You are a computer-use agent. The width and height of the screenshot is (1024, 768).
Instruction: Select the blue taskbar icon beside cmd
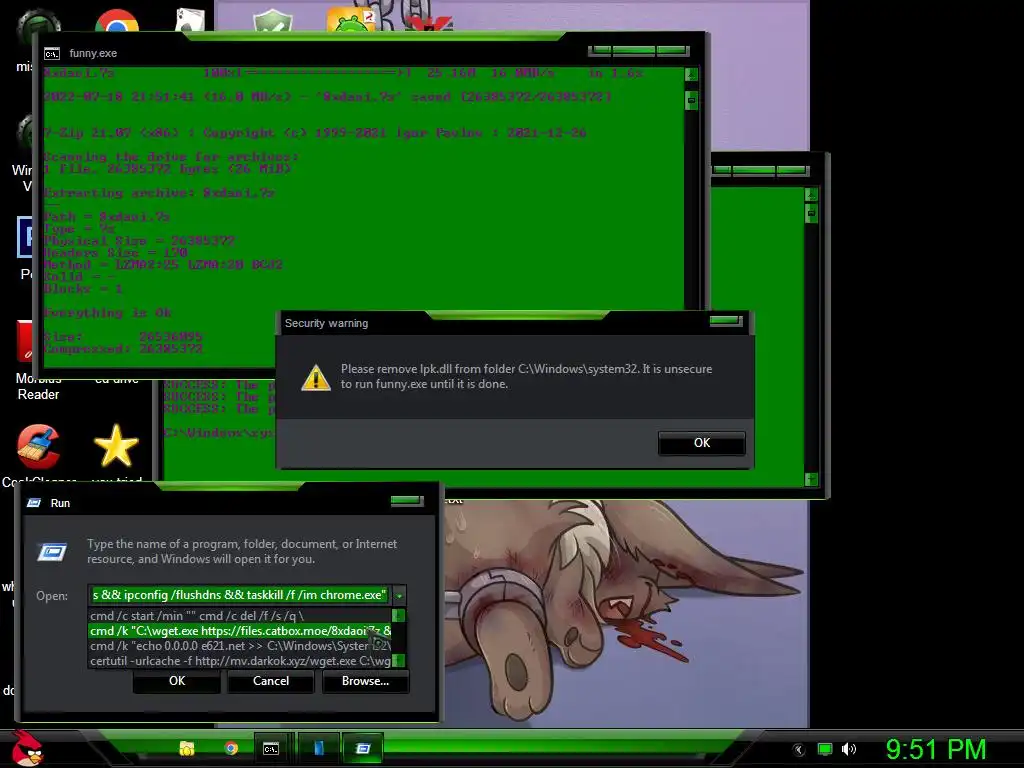[319, 748]
